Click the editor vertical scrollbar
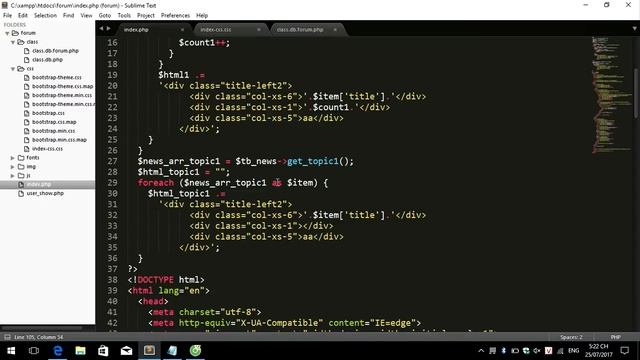Viewport: 640px width, 360px height. (x=636, y=94)
